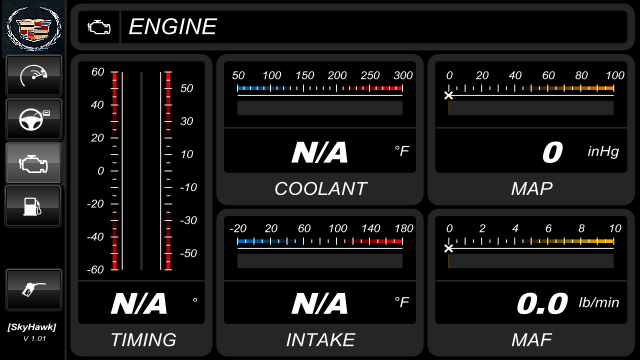
Task: Tap the fuel nozzle refuel button
Action: coord(34,290)
